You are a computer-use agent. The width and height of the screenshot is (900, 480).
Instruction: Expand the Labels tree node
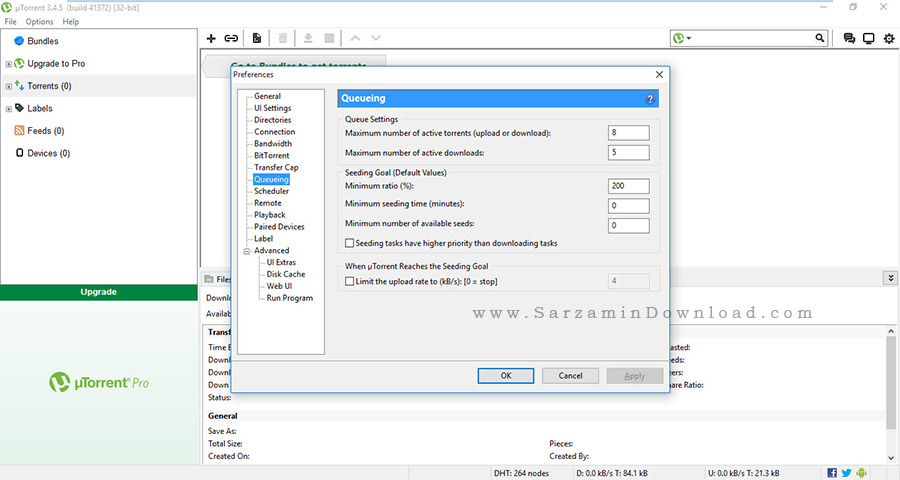coord(9,109)
